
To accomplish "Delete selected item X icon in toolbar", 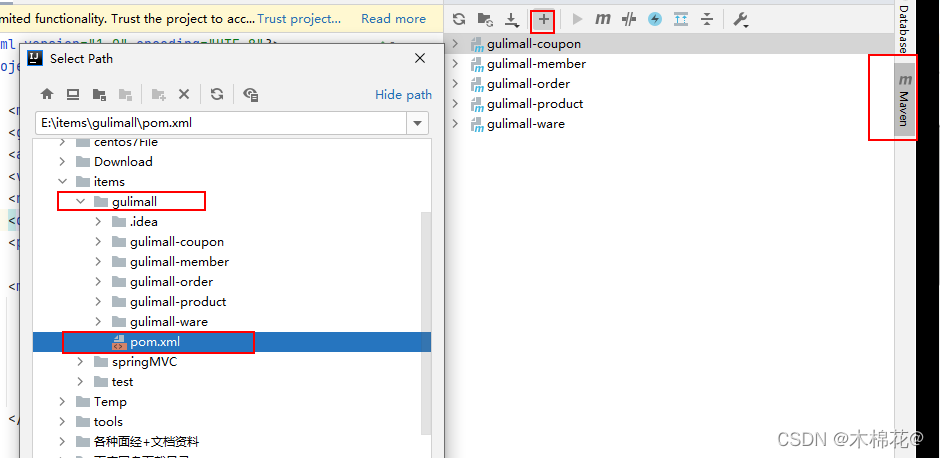I will tap(184, 94).
